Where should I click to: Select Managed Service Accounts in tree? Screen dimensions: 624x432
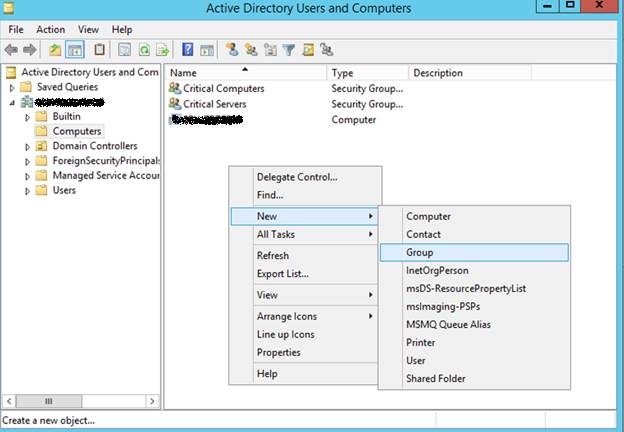point(106,175)
